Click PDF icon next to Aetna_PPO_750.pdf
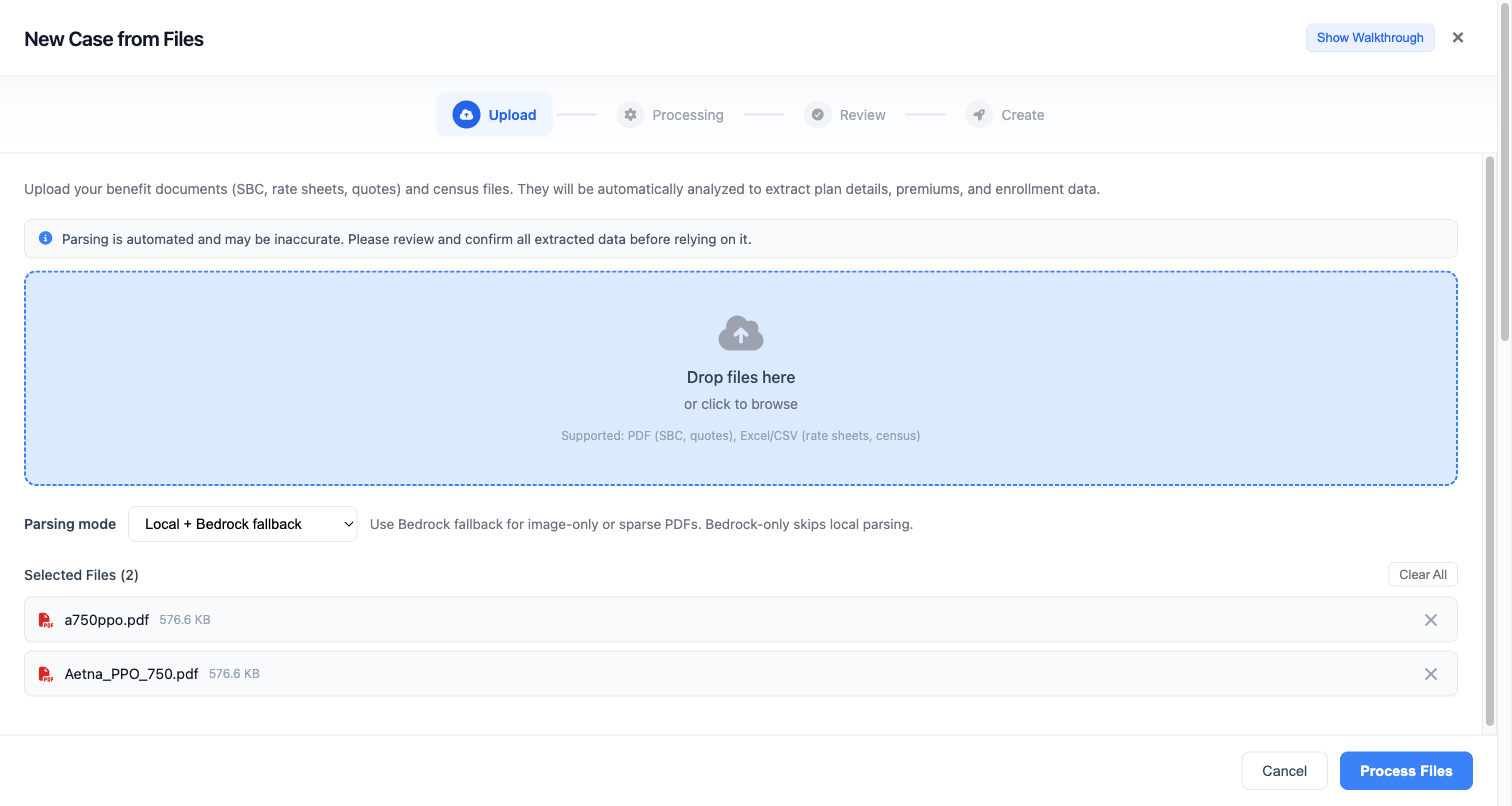 pos(46,674)
